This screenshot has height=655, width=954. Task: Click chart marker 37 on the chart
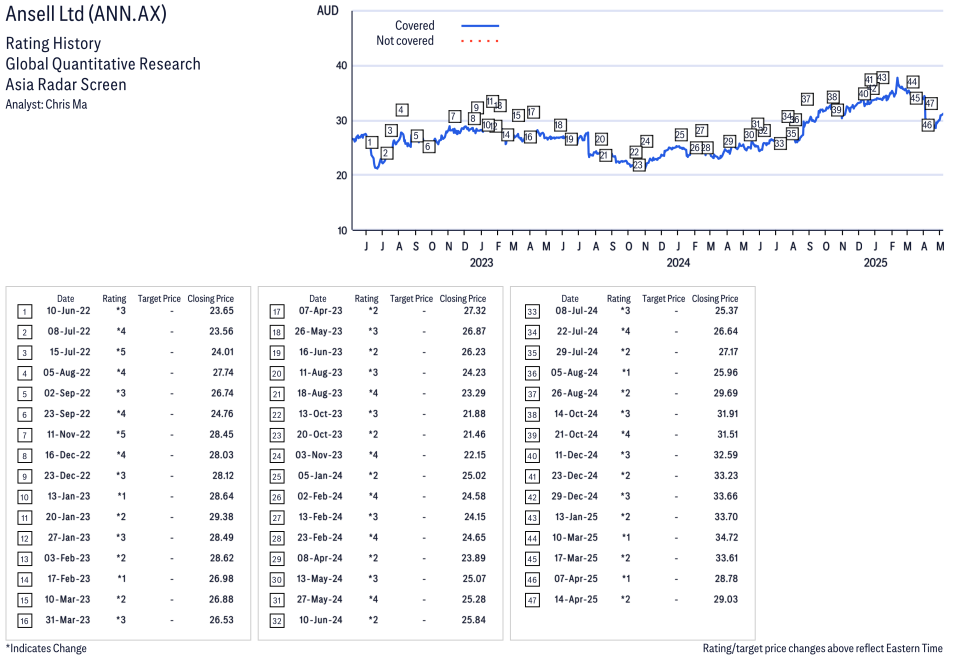(806, 99)
